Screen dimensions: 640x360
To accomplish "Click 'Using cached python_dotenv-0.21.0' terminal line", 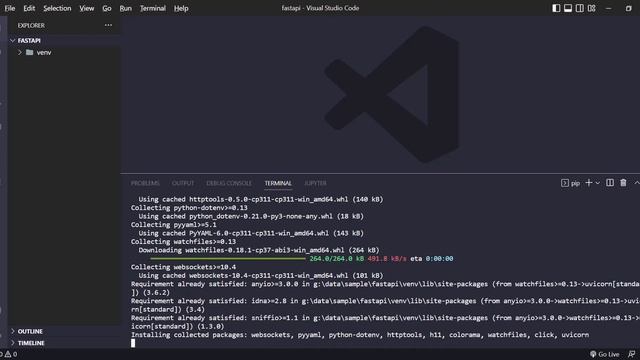I will 251,216.
